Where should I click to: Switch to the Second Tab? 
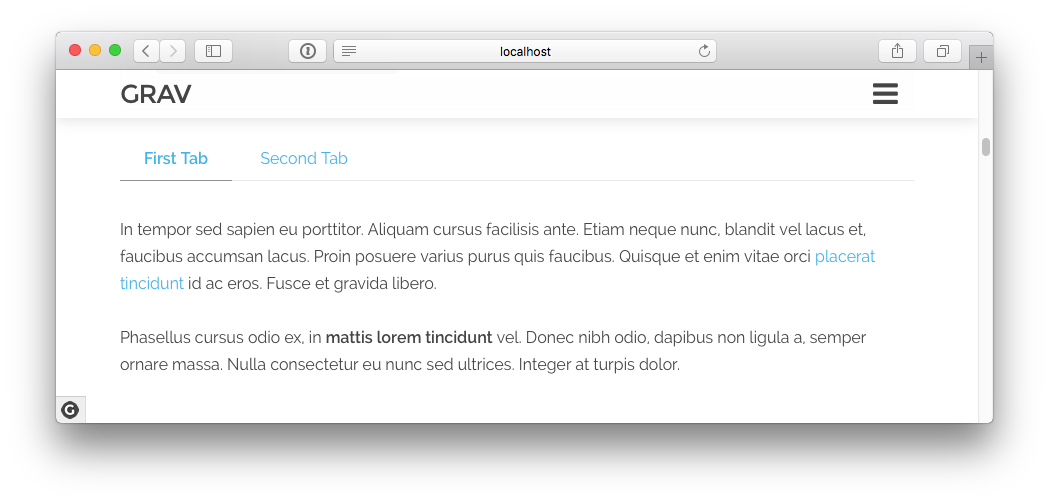(304, 159)
